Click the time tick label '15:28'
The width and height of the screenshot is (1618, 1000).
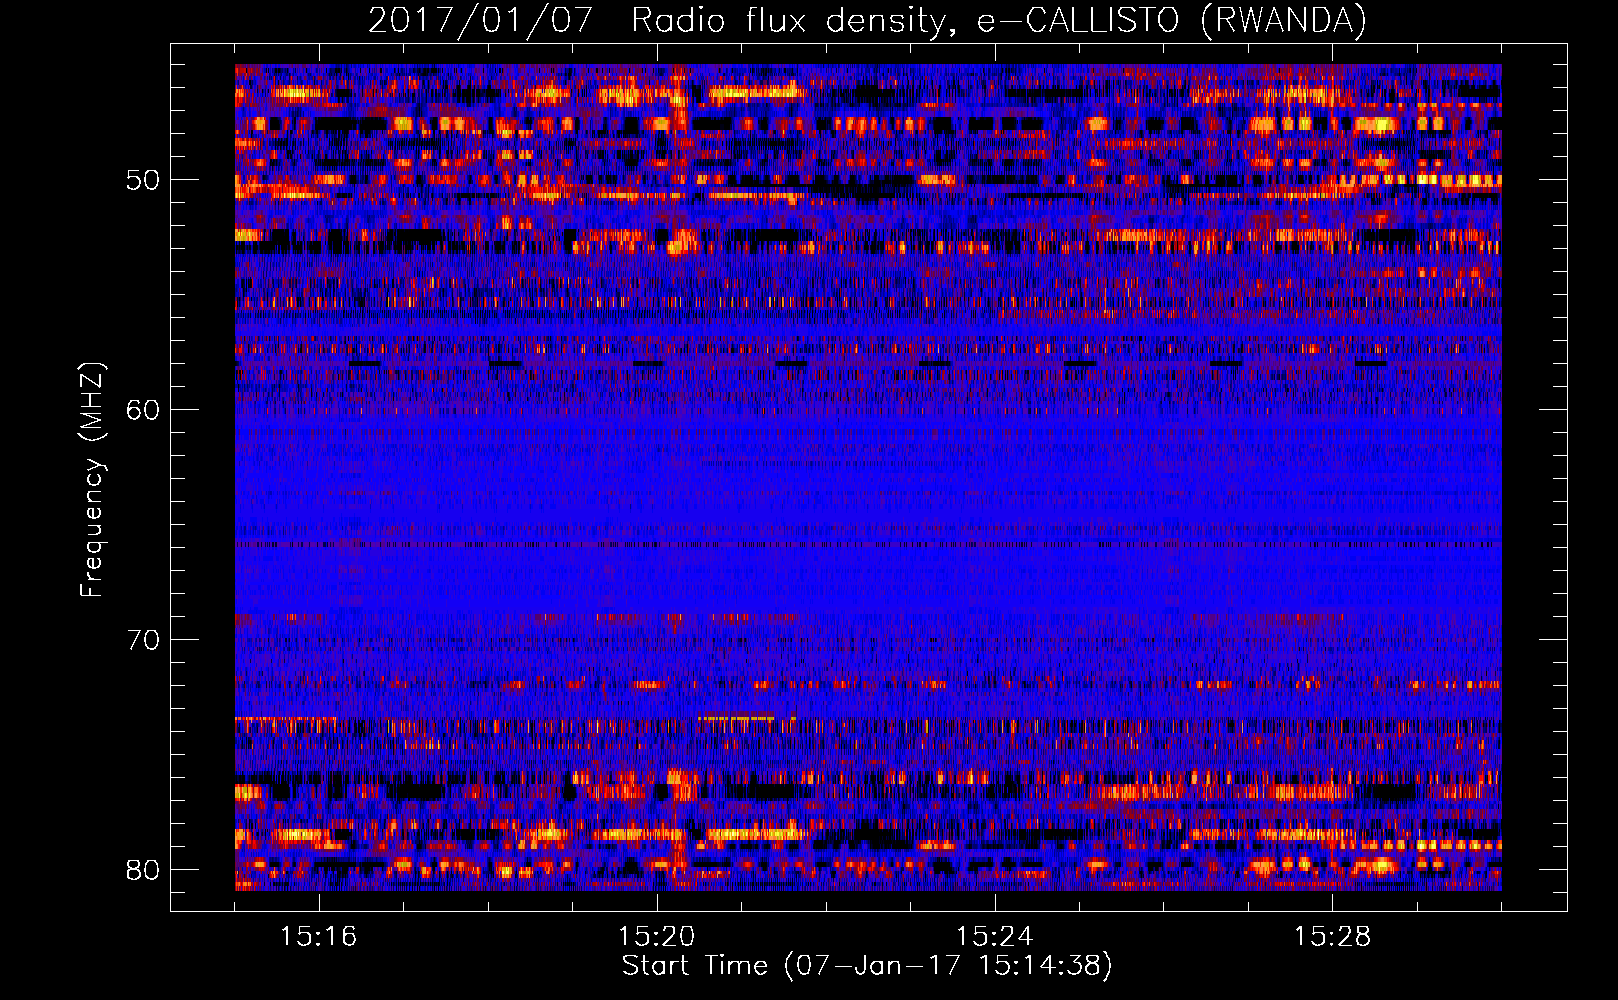tap(1333, 937)
